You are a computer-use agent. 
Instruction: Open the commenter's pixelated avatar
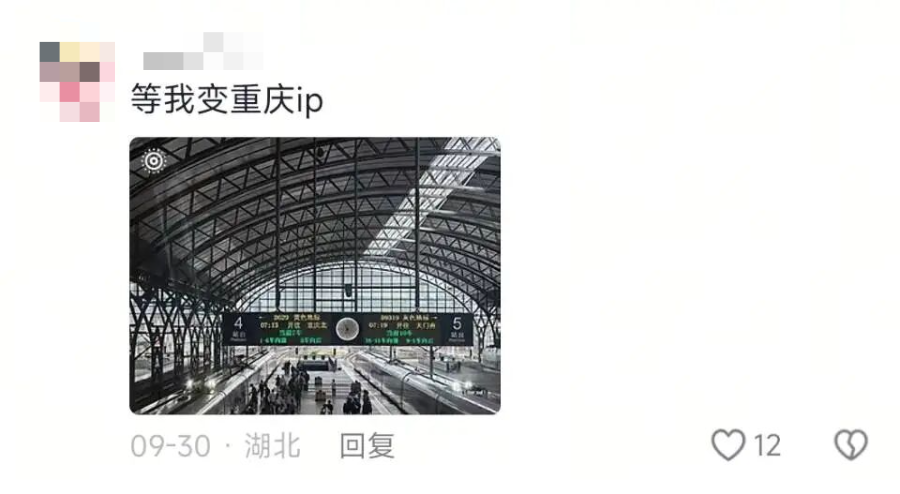click(x=77, y=81)
